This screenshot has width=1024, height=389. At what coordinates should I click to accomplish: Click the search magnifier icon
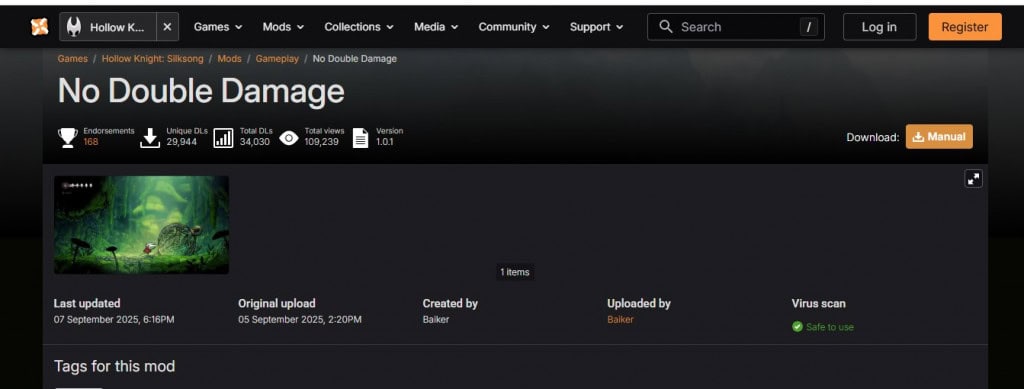tap(665, 27)
